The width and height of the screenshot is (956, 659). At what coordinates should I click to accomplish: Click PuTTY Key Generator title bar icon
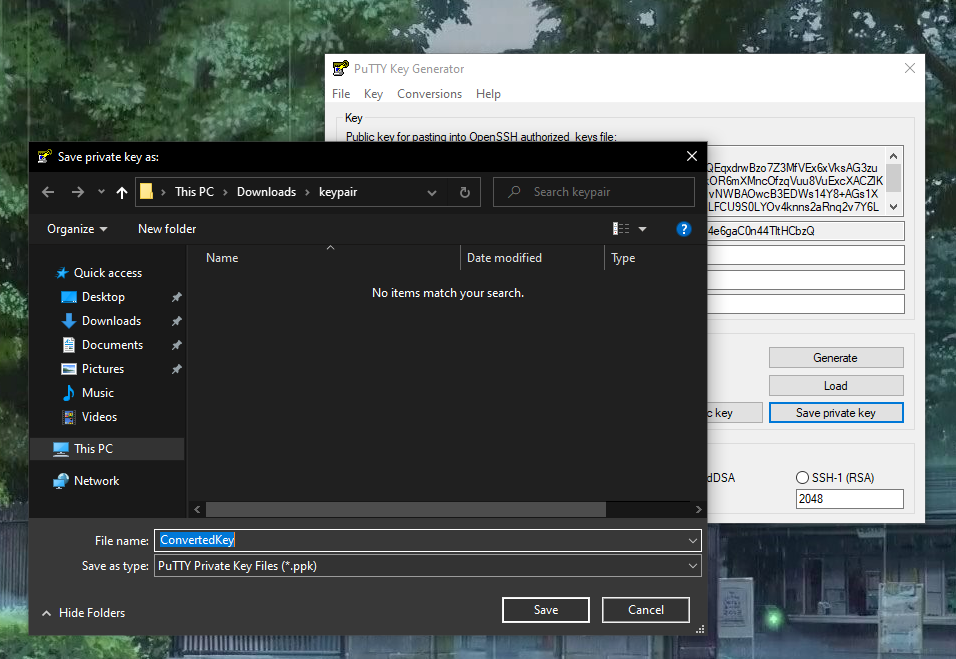[341, 68]
